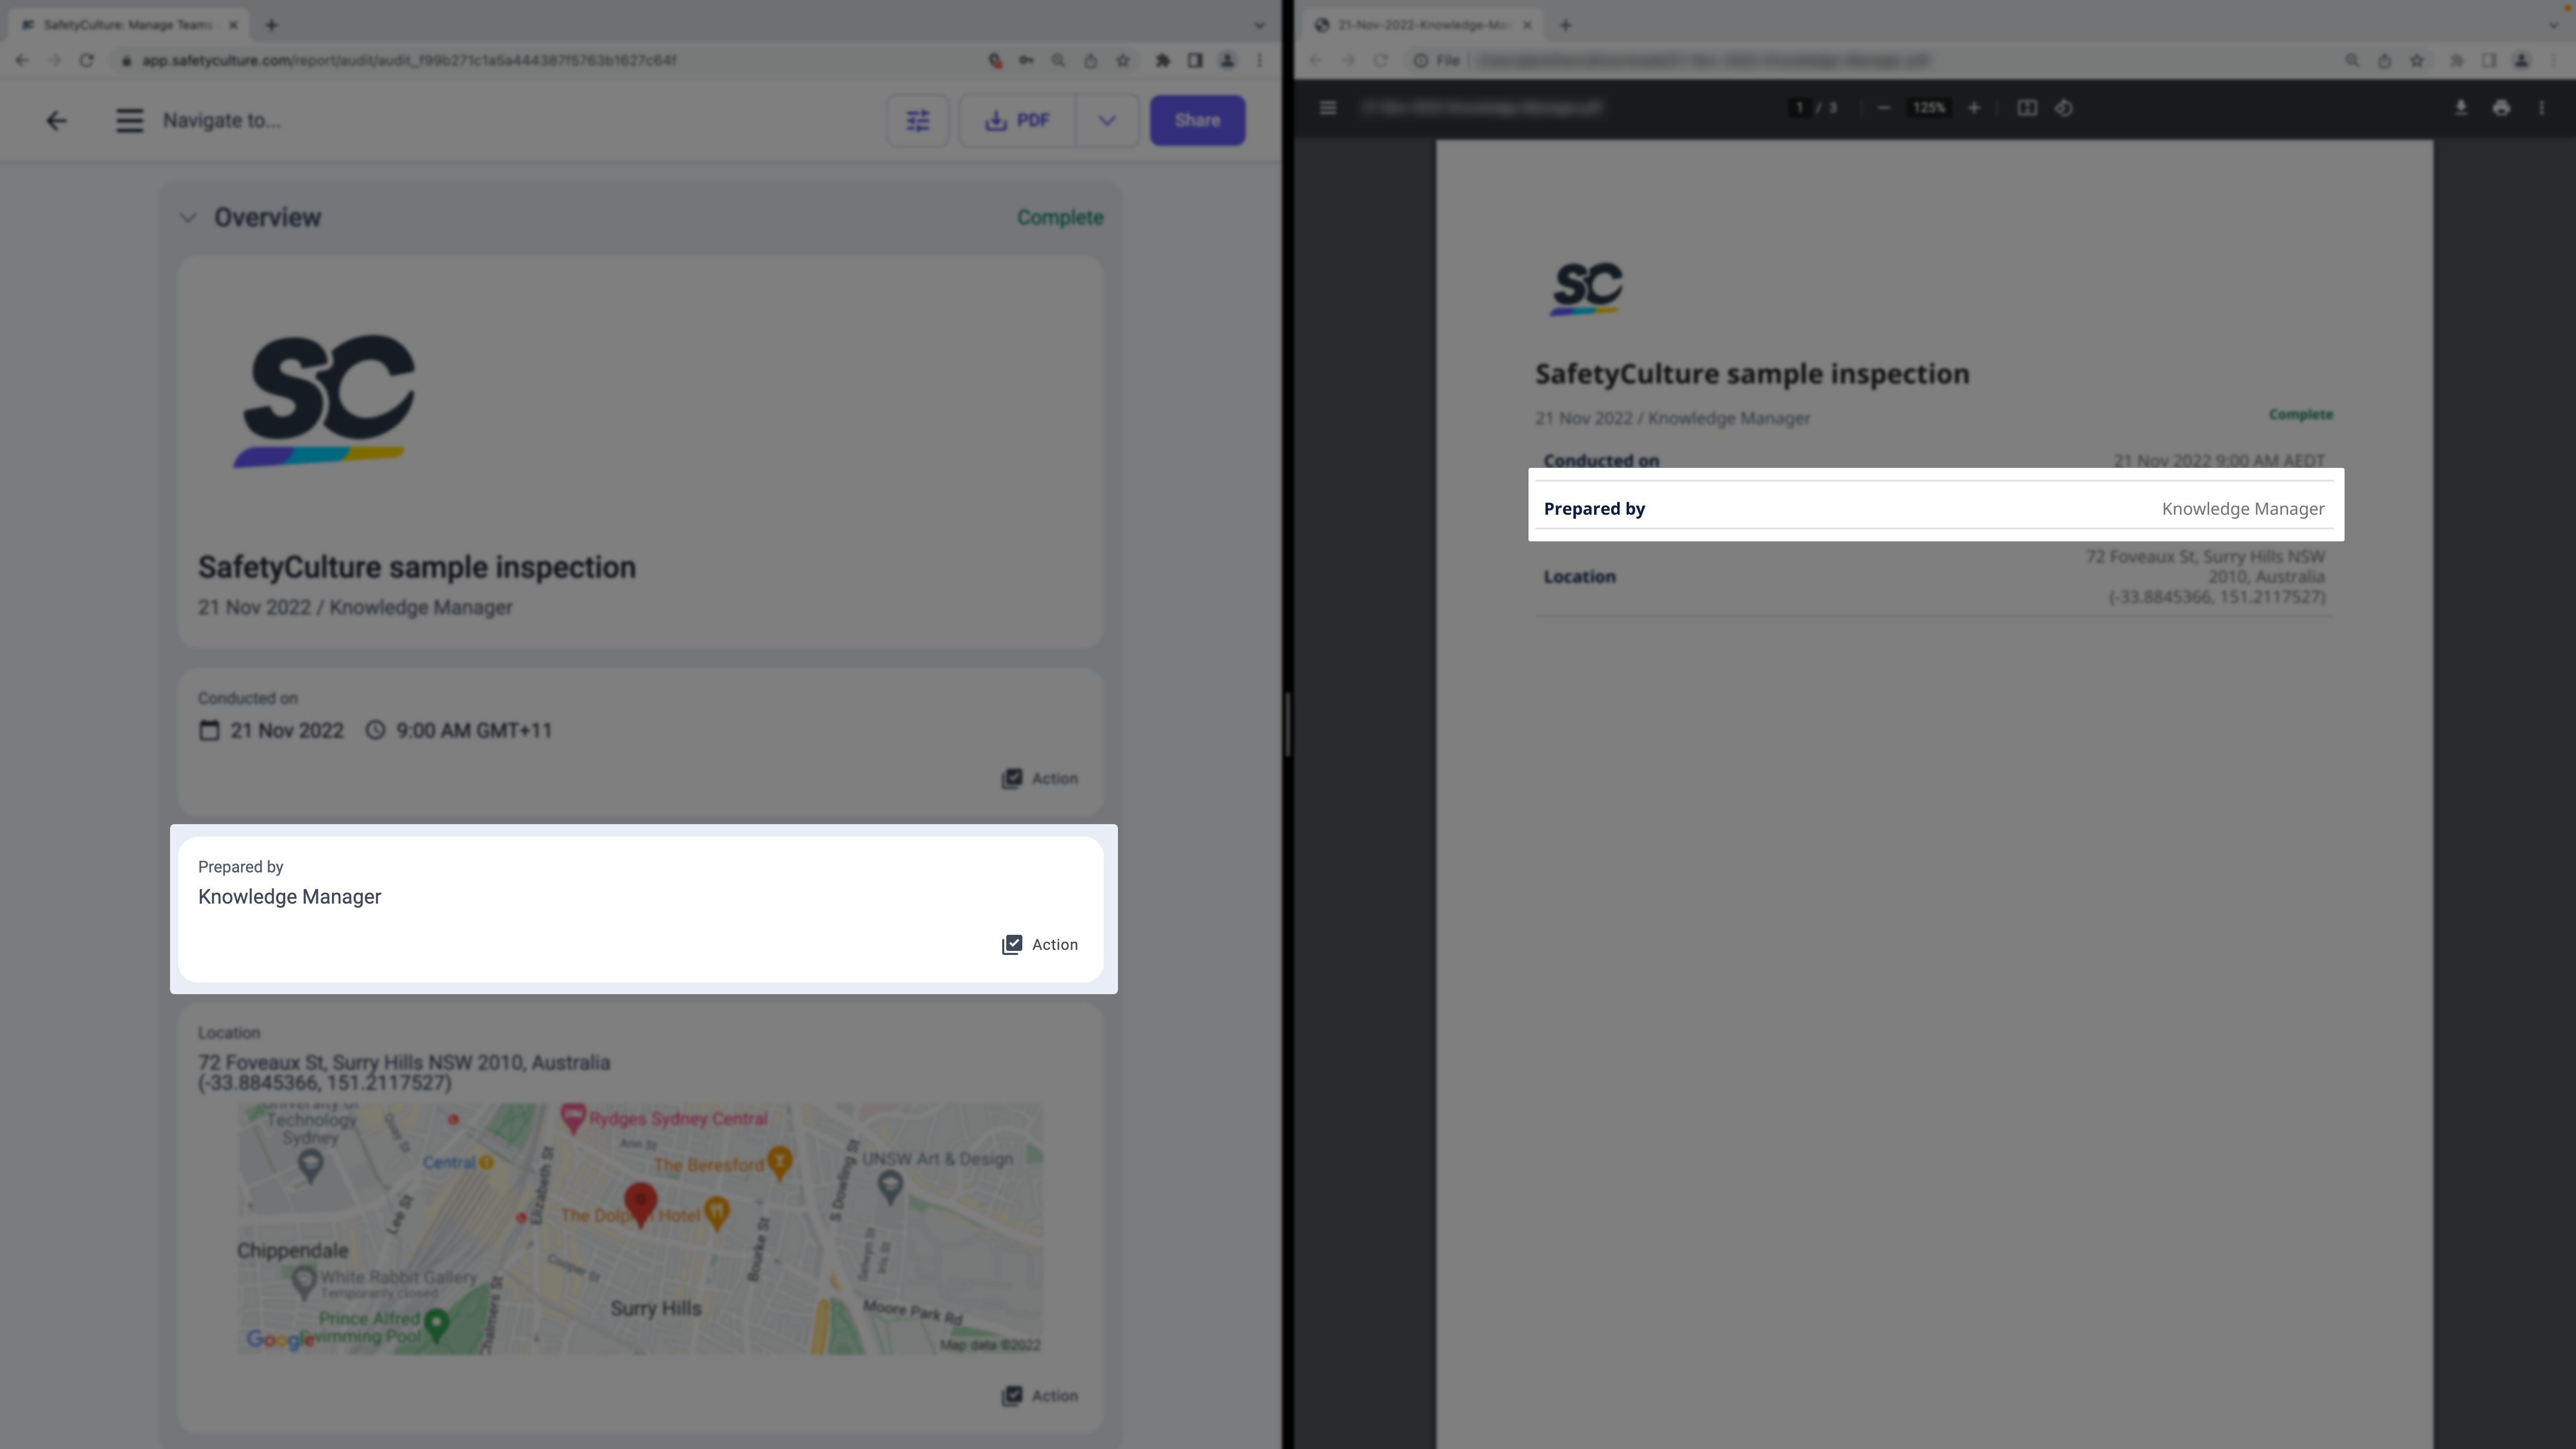Switch to the SafetyCulture browser tab

click(x=125, y=25)
